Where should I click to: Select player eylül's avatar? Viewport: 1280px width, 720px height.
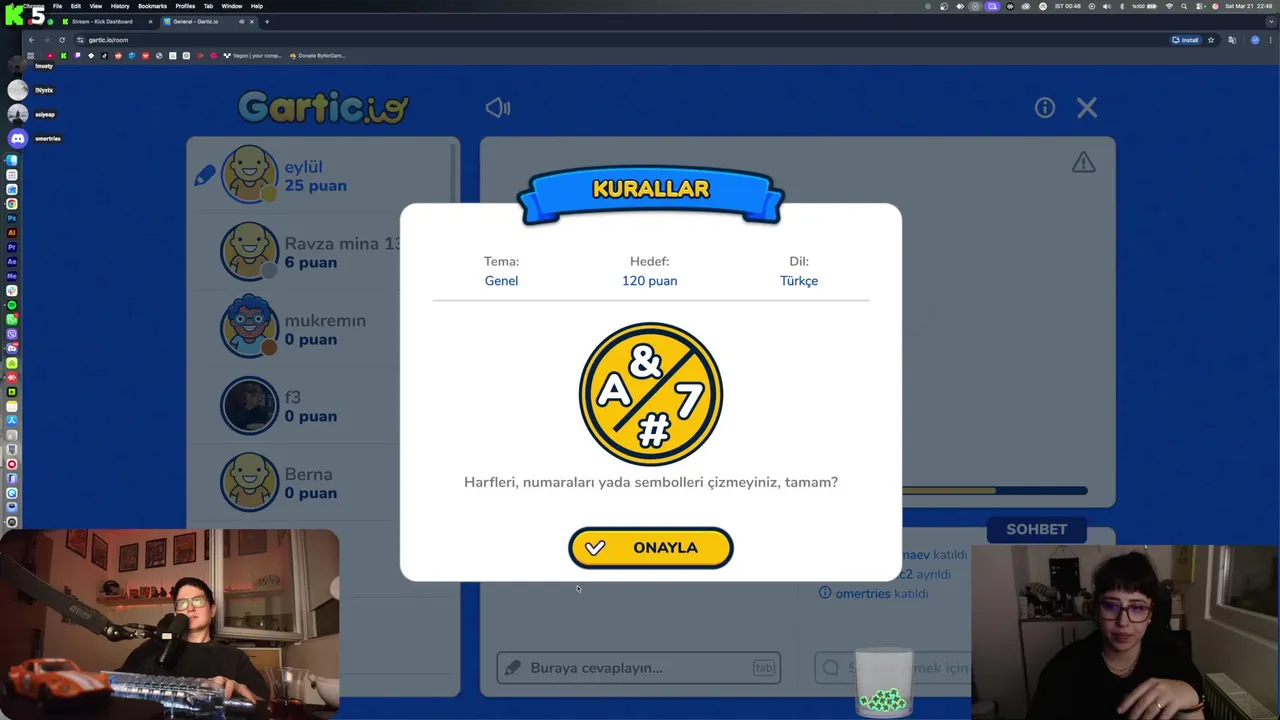[249, 174]
